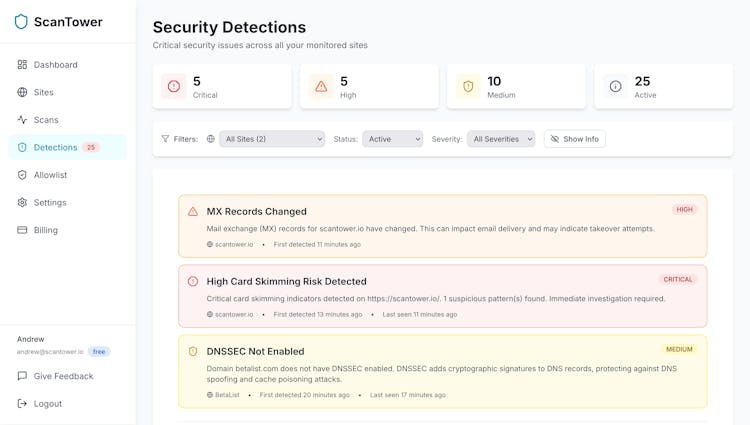Toggle the Show Info button

pos(575,139)
